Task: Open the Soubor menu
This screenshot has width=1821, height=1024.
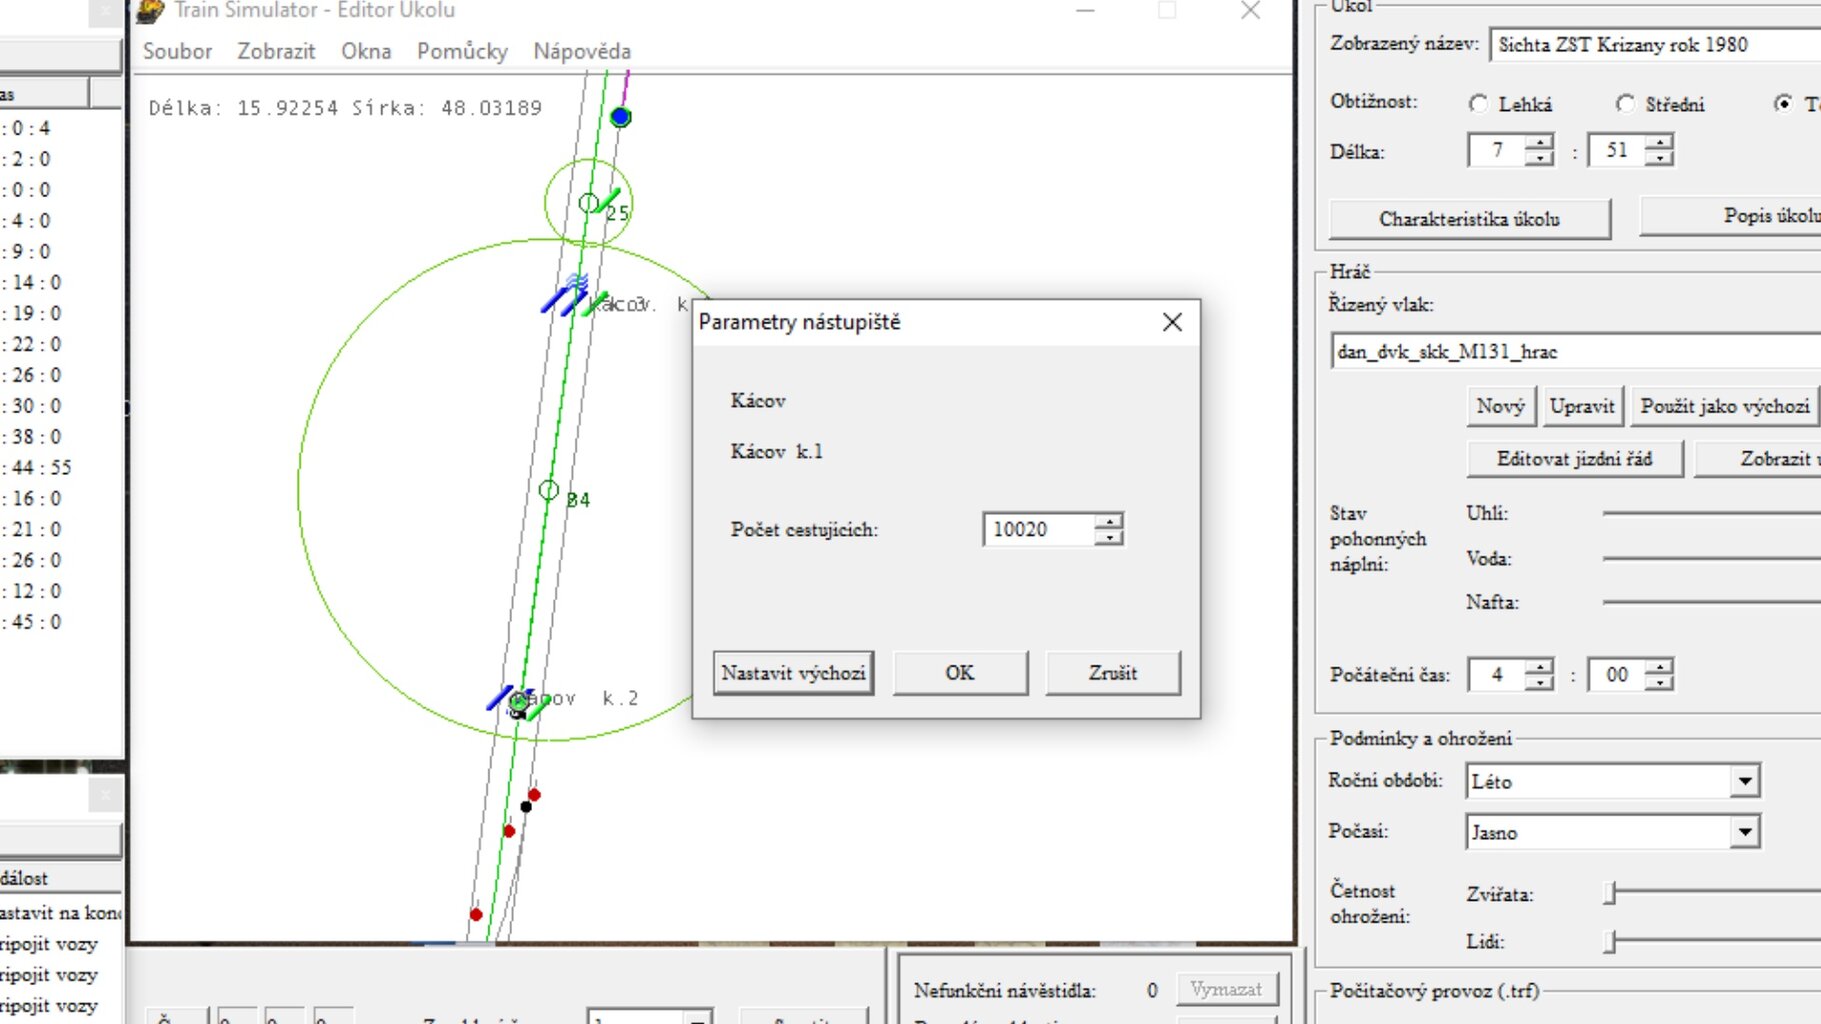Action: coord(177,51)
